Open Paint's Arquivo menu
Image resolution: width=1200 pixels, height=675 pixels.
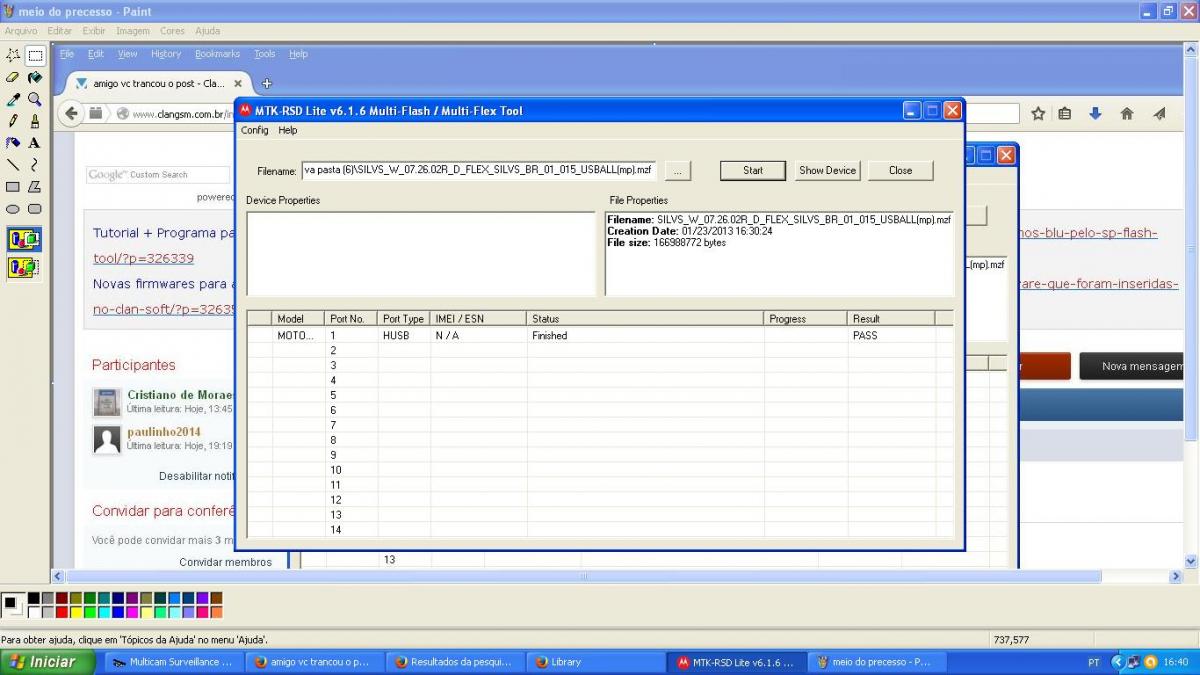point(21,31)
